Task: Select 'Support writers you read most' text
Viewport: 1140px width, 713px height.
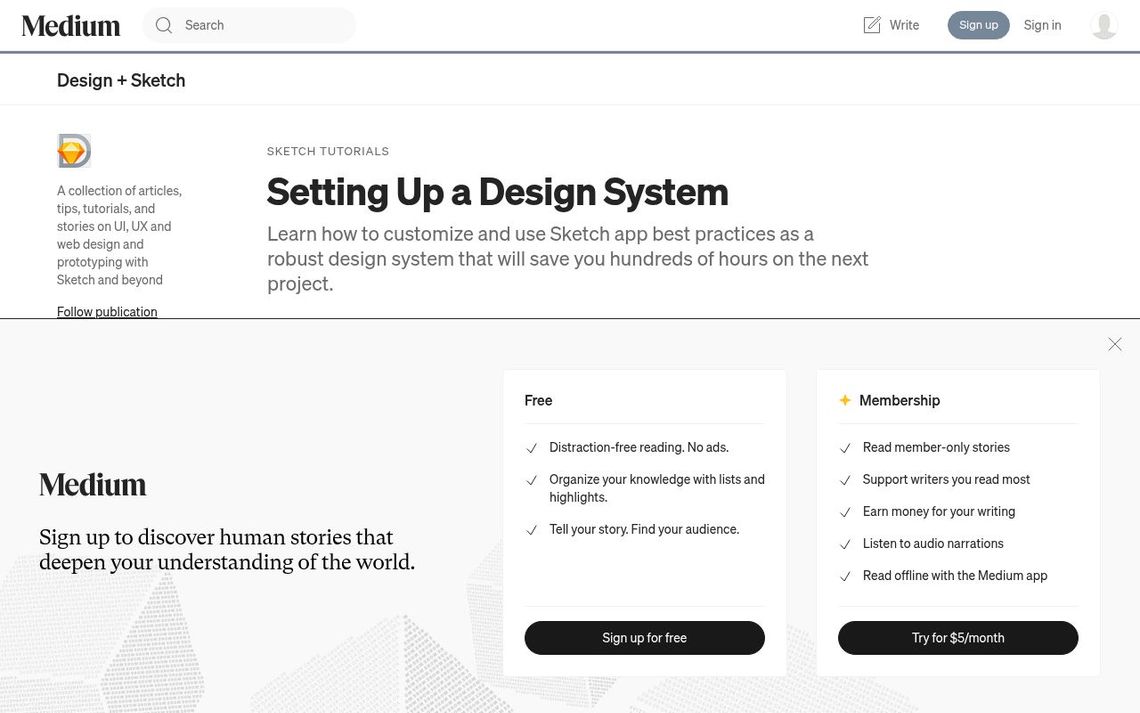Action: tap(946, 479)
